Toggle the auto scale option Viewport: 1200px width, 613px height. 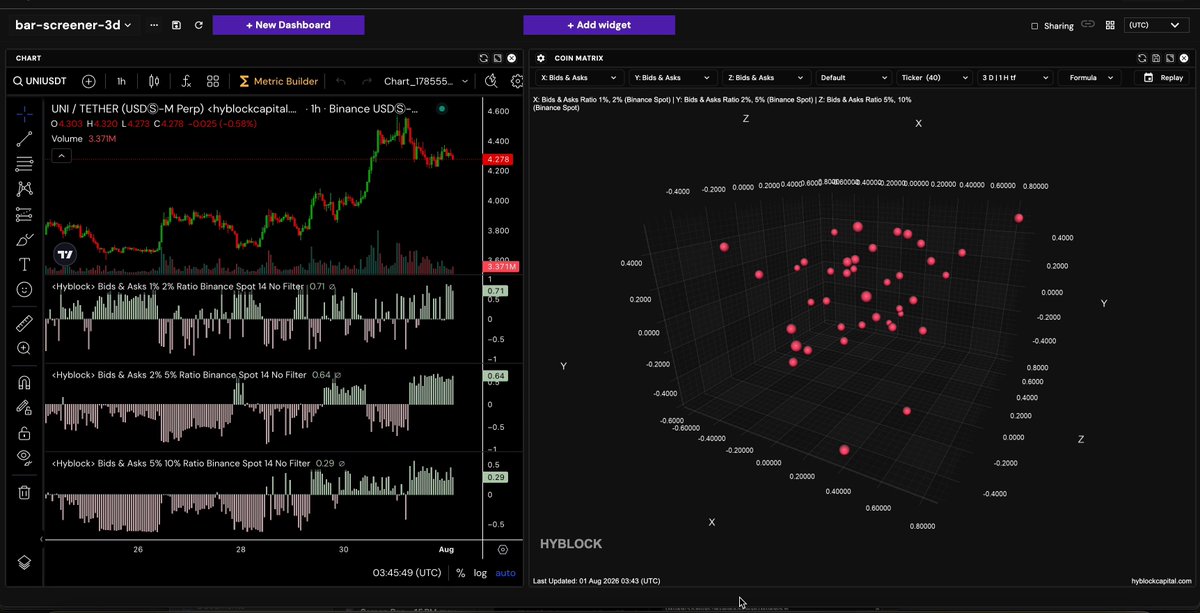coord(505,573)
